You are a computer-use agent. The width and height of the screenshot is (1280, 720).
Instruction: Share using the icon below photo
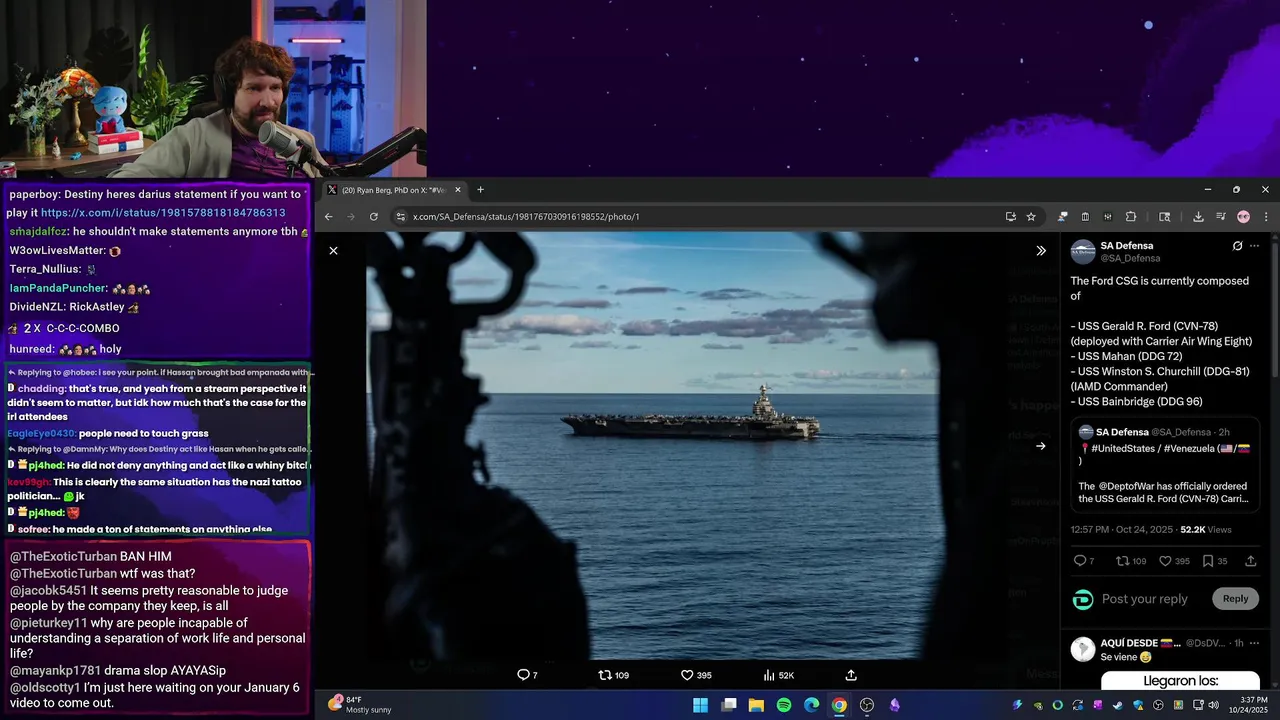(851, 675)
